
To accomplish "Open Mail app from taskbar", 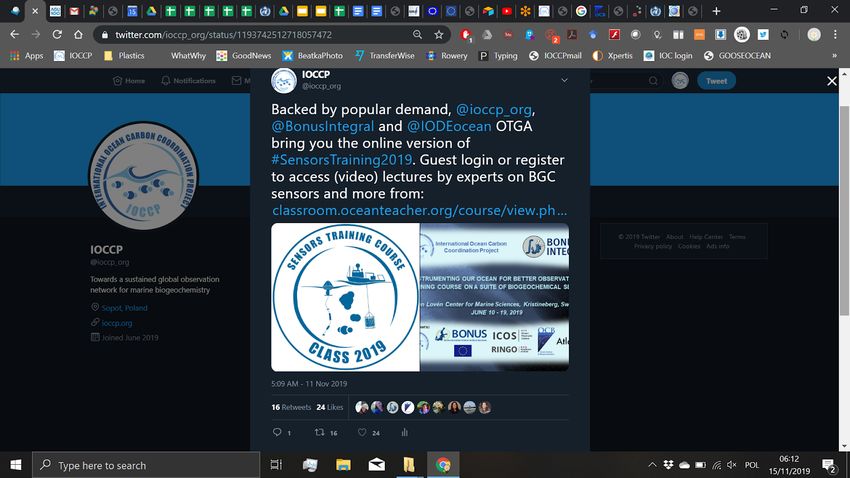I will (x=376, y=465).
